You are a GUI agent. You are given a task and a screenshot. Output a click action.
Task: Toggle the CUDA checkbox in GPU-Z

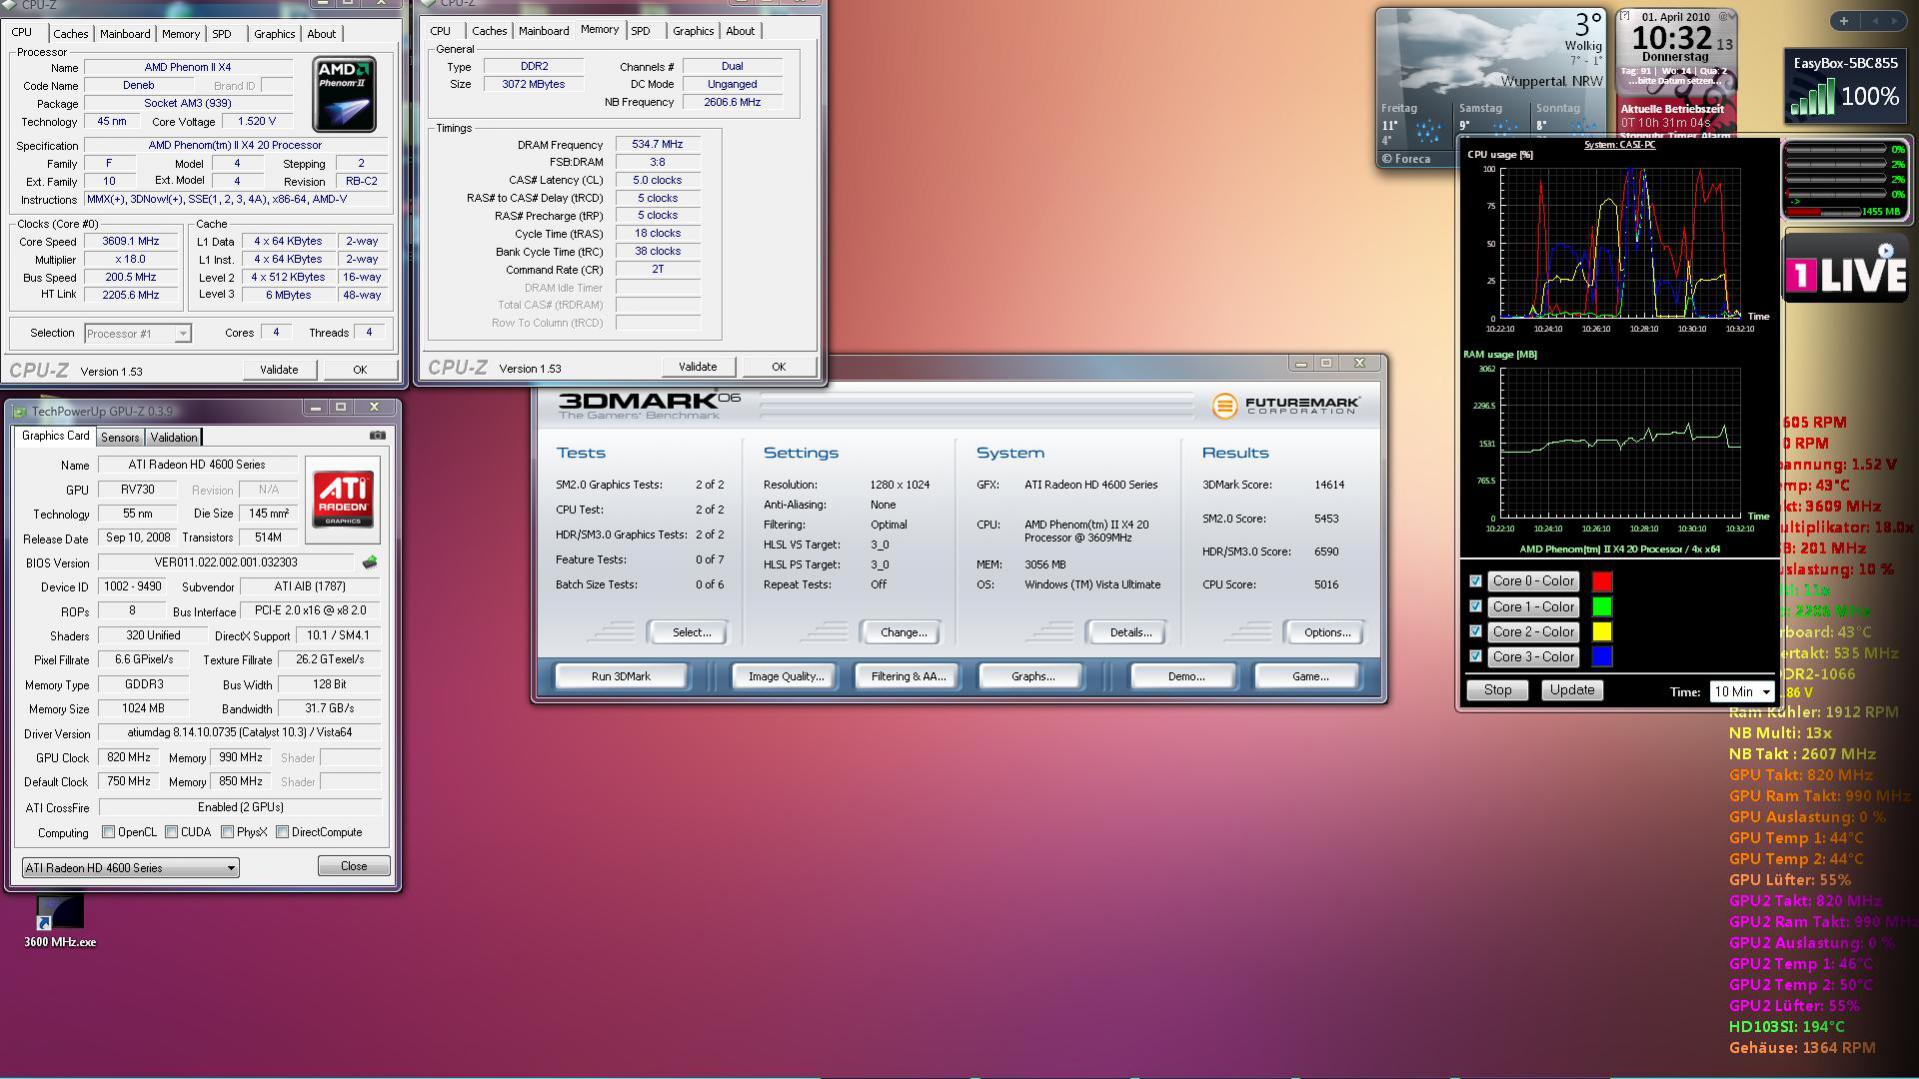[172, 832]
